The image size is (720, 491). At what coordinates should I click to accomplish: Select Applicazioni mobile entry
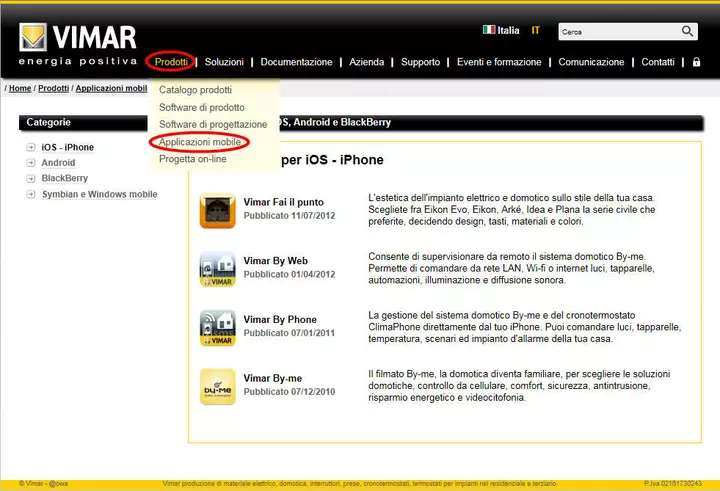tap(199, 142)
